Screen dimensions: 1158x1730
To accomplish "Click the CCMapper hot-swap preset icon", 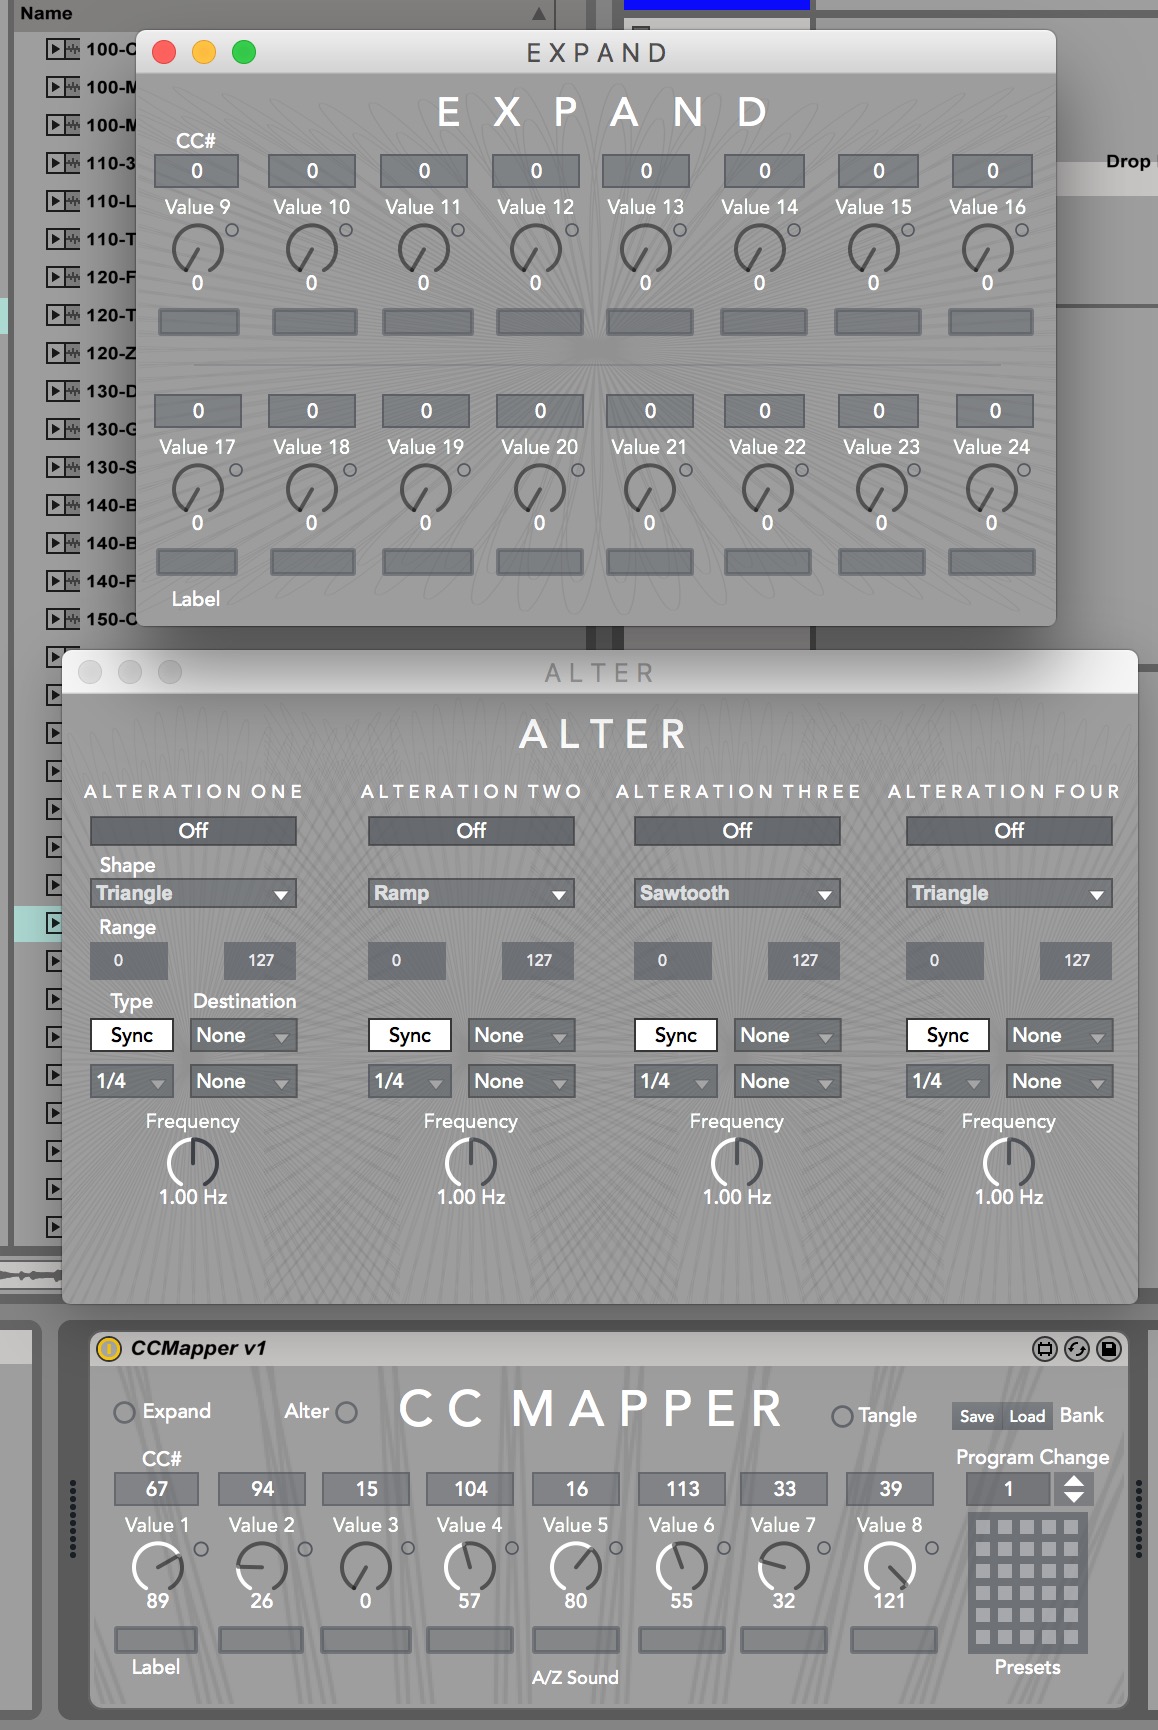I will [x=1077, y=1349].
